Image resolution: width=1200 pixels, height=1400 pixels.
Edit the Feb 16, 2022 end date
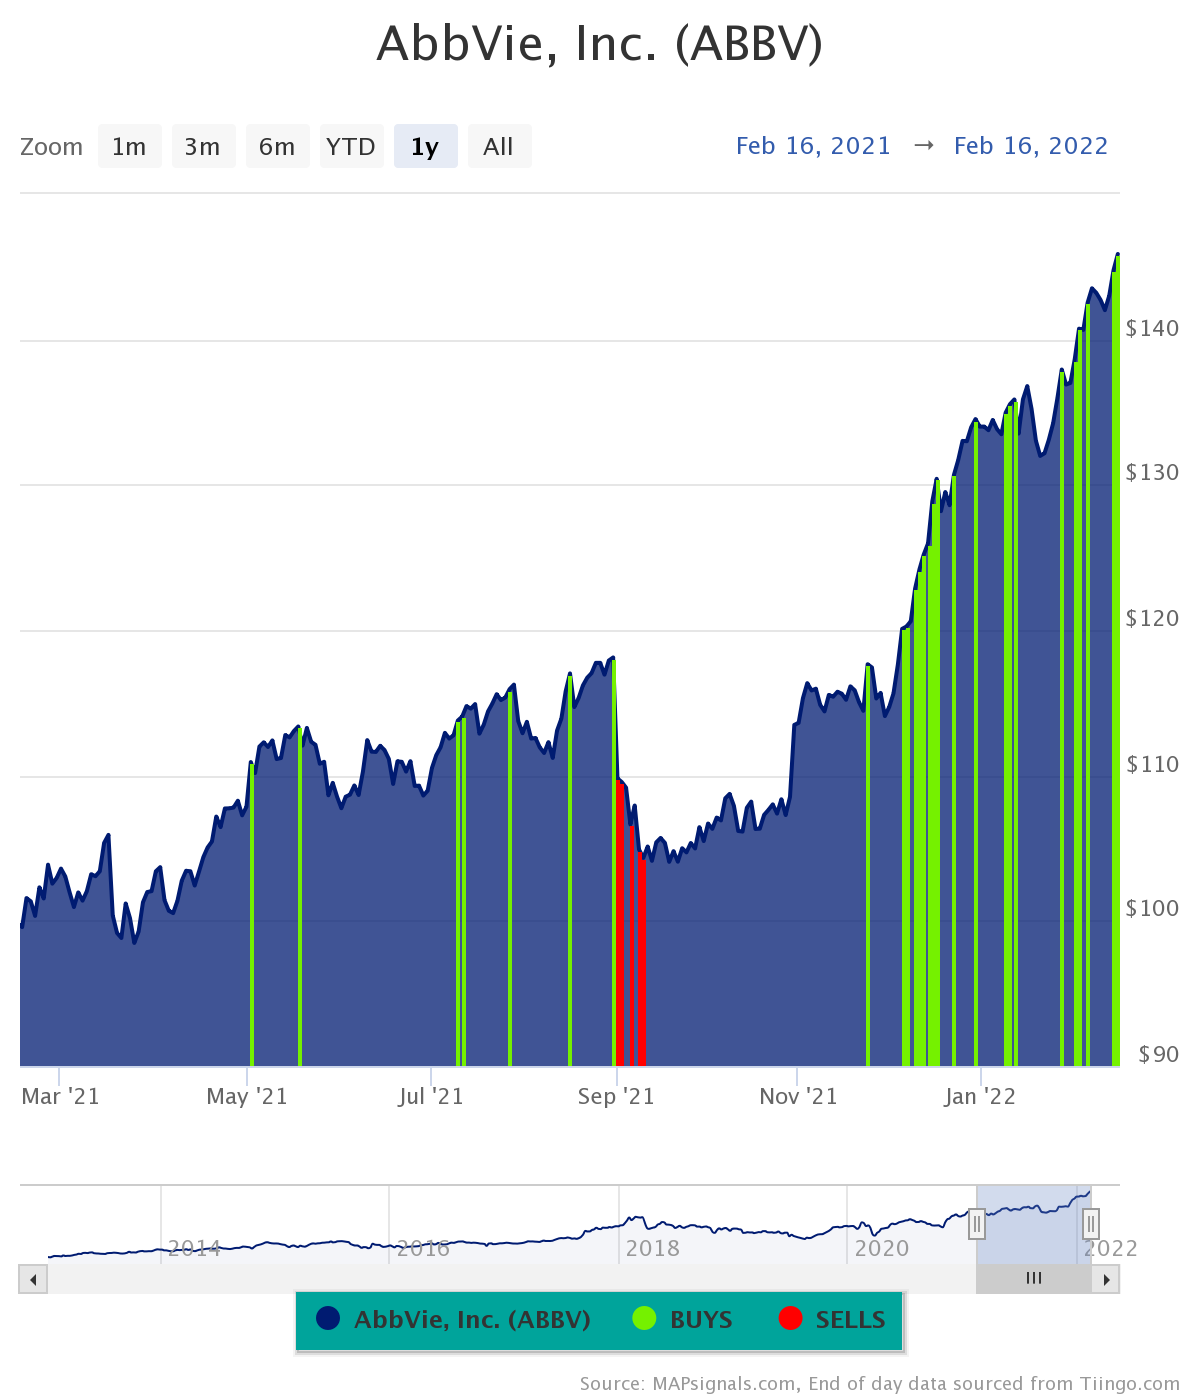click(x=1031, y=146)
